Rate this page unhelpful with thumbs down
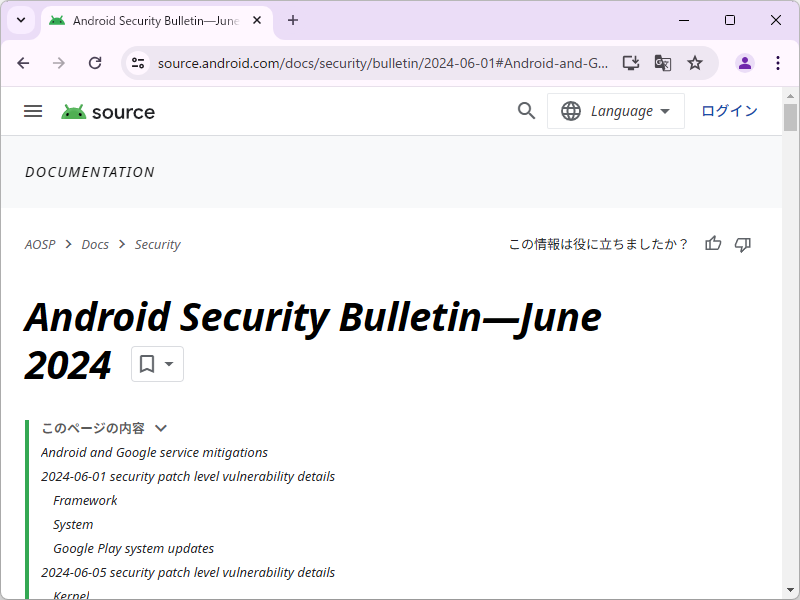This screenshot has height=600, width=800. click(743, 243)
